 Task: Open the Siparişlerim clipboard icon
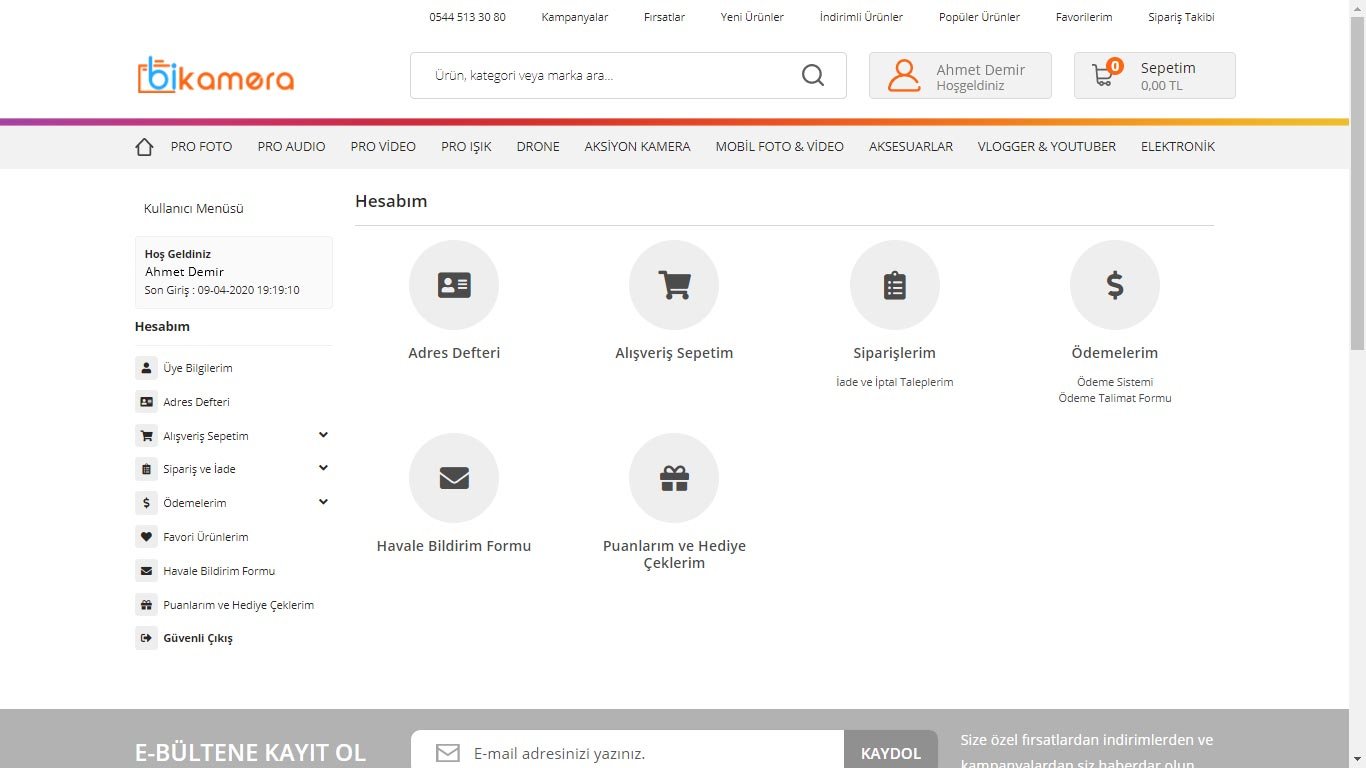point(894,285)
